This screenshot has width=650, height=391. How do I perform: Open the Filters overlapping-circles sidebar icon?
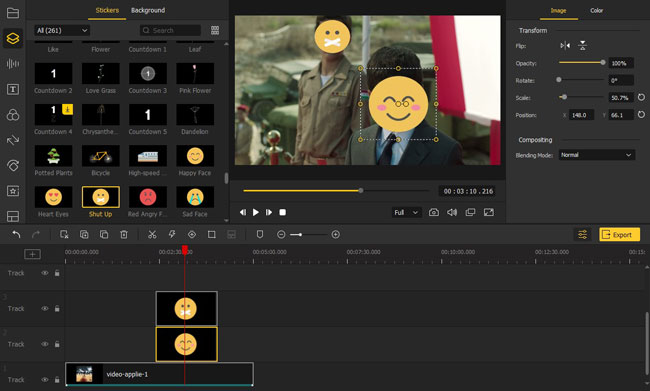pos(13,115)
